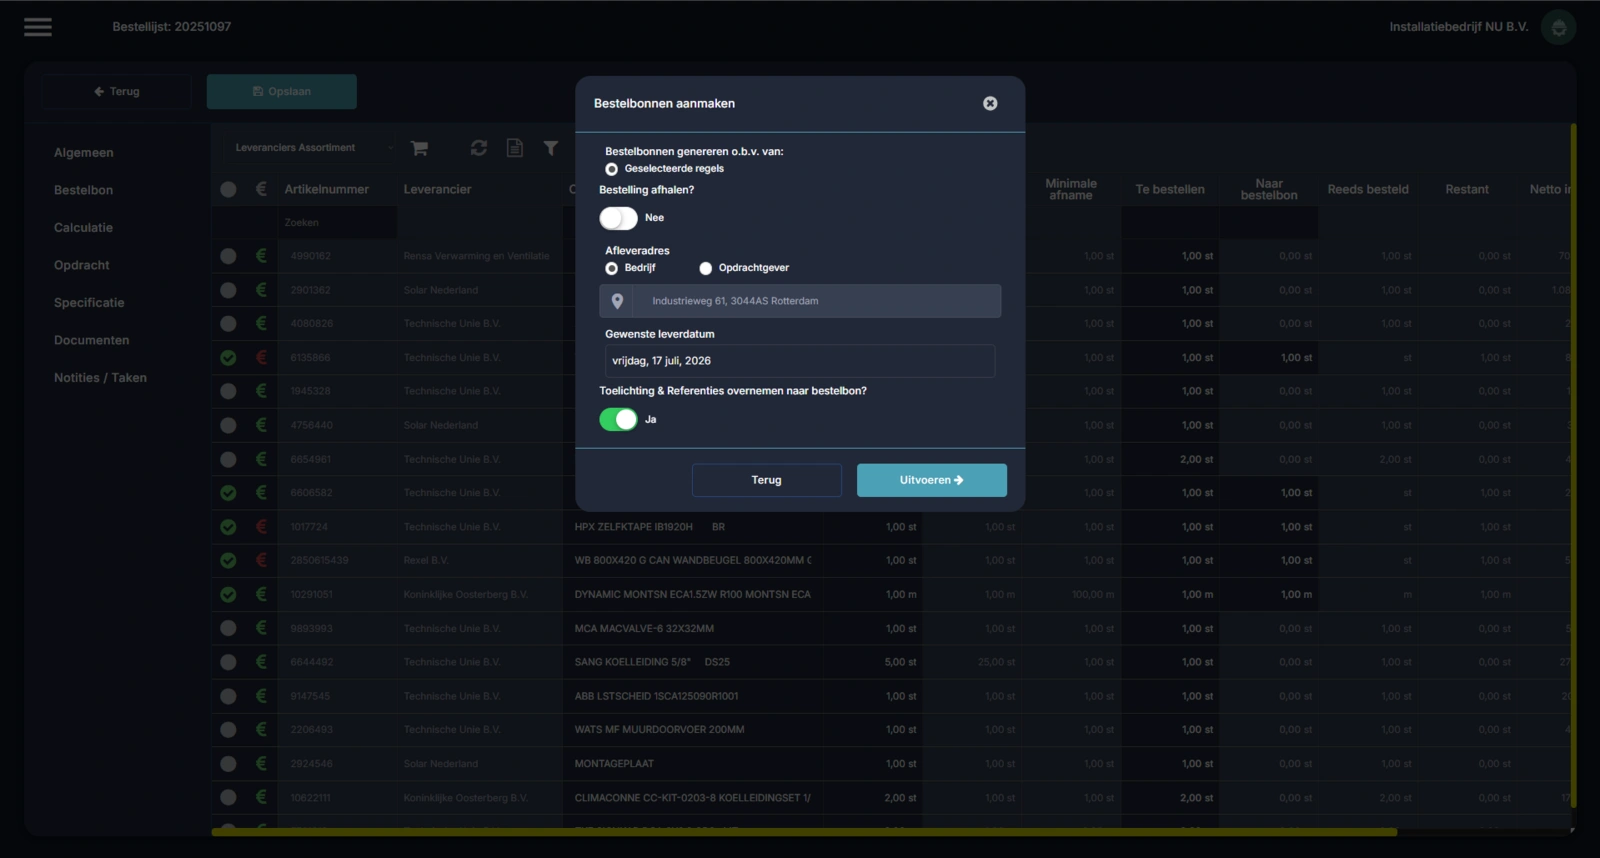Click euro icon of row 4756440
This screenshot has height=858, width=1600.
261,425
